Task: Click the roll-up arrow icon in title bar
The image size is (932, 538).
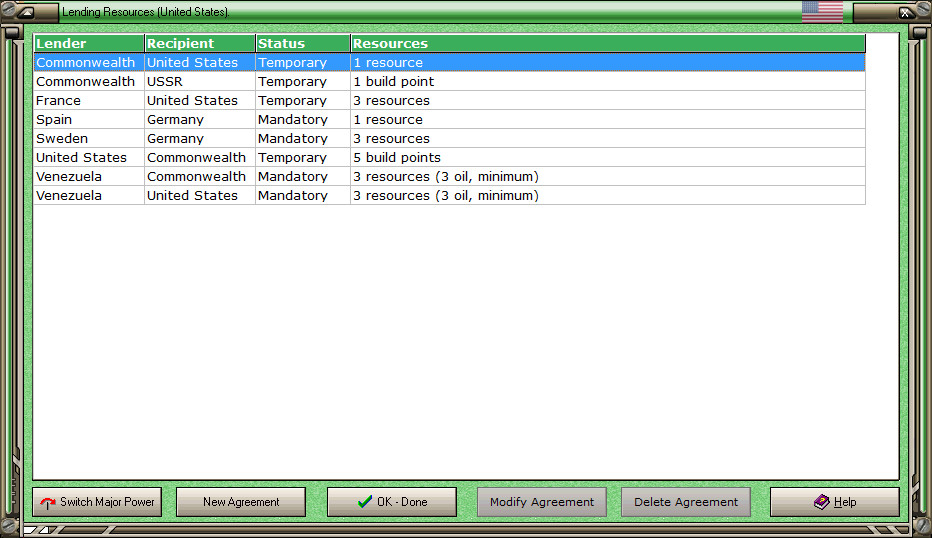Action: pos(26,12)
